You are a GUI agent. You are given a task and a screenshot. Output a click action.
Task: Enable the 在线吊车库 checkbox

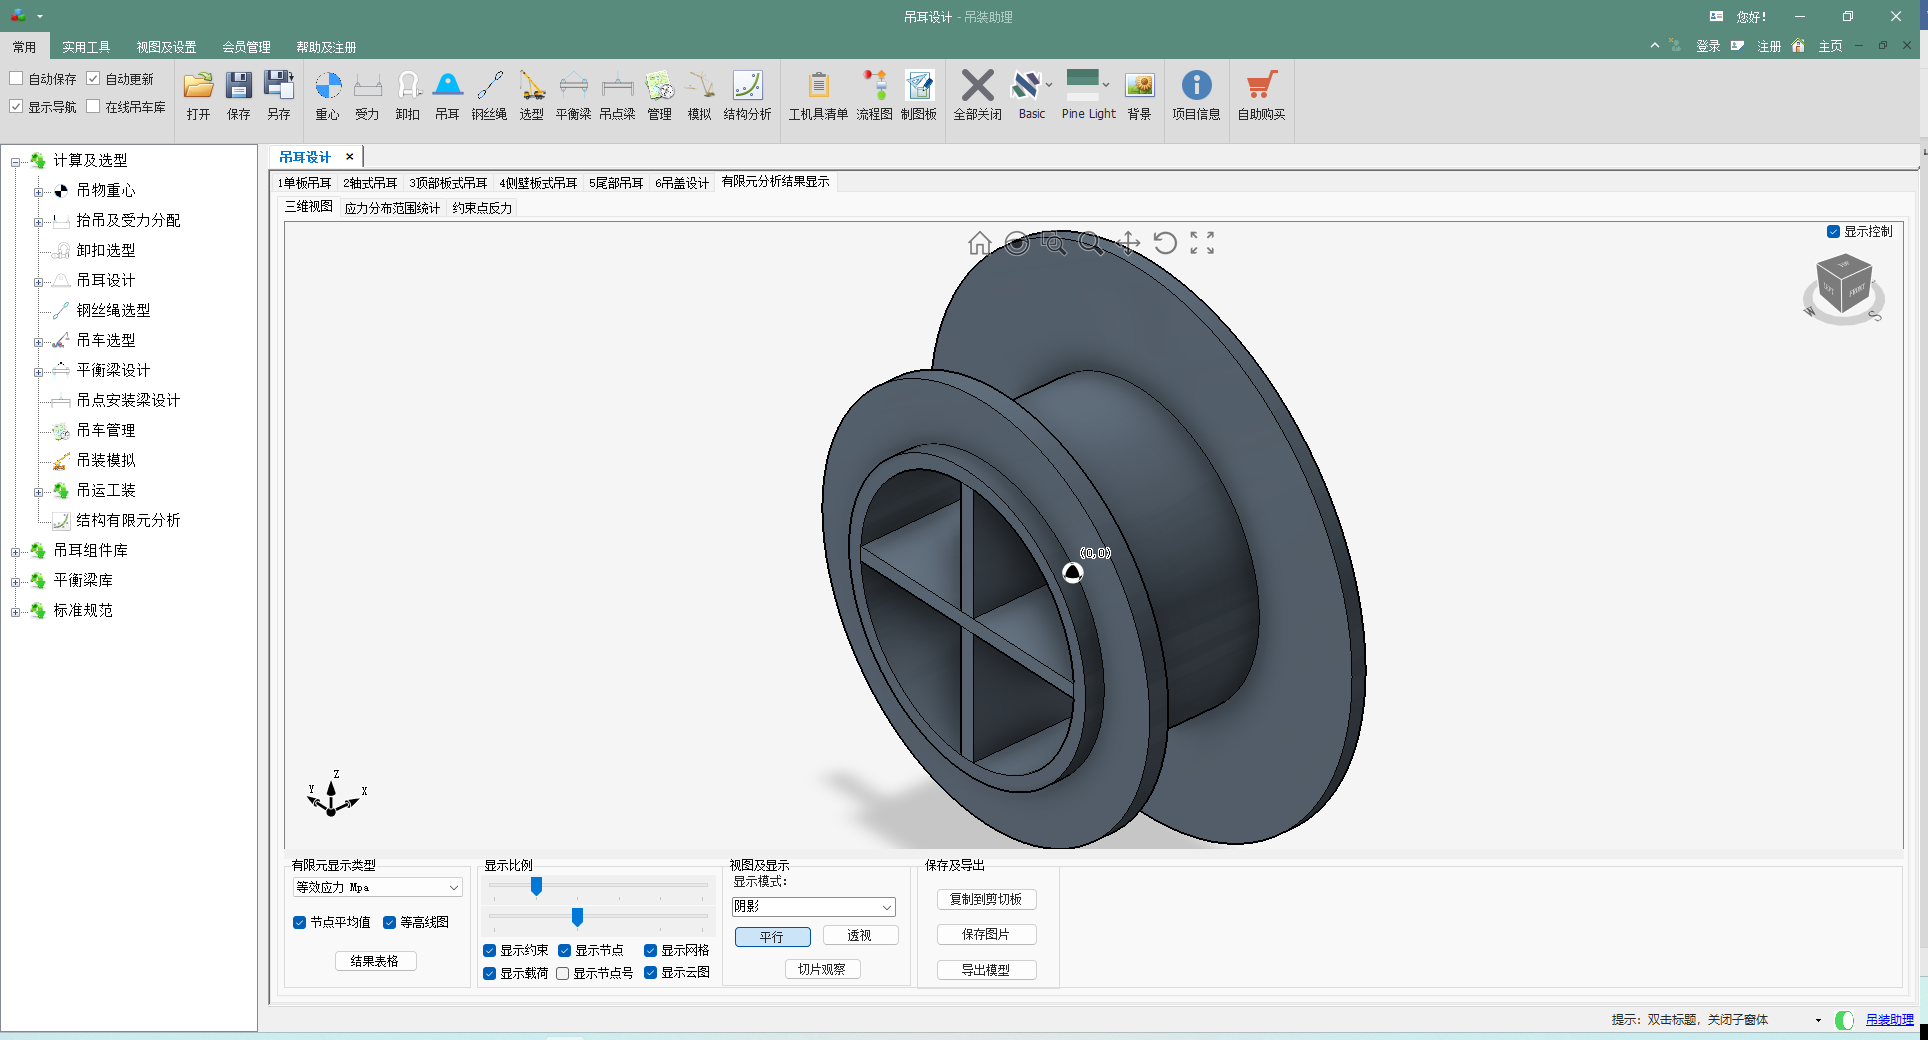(x=93, y=106)
